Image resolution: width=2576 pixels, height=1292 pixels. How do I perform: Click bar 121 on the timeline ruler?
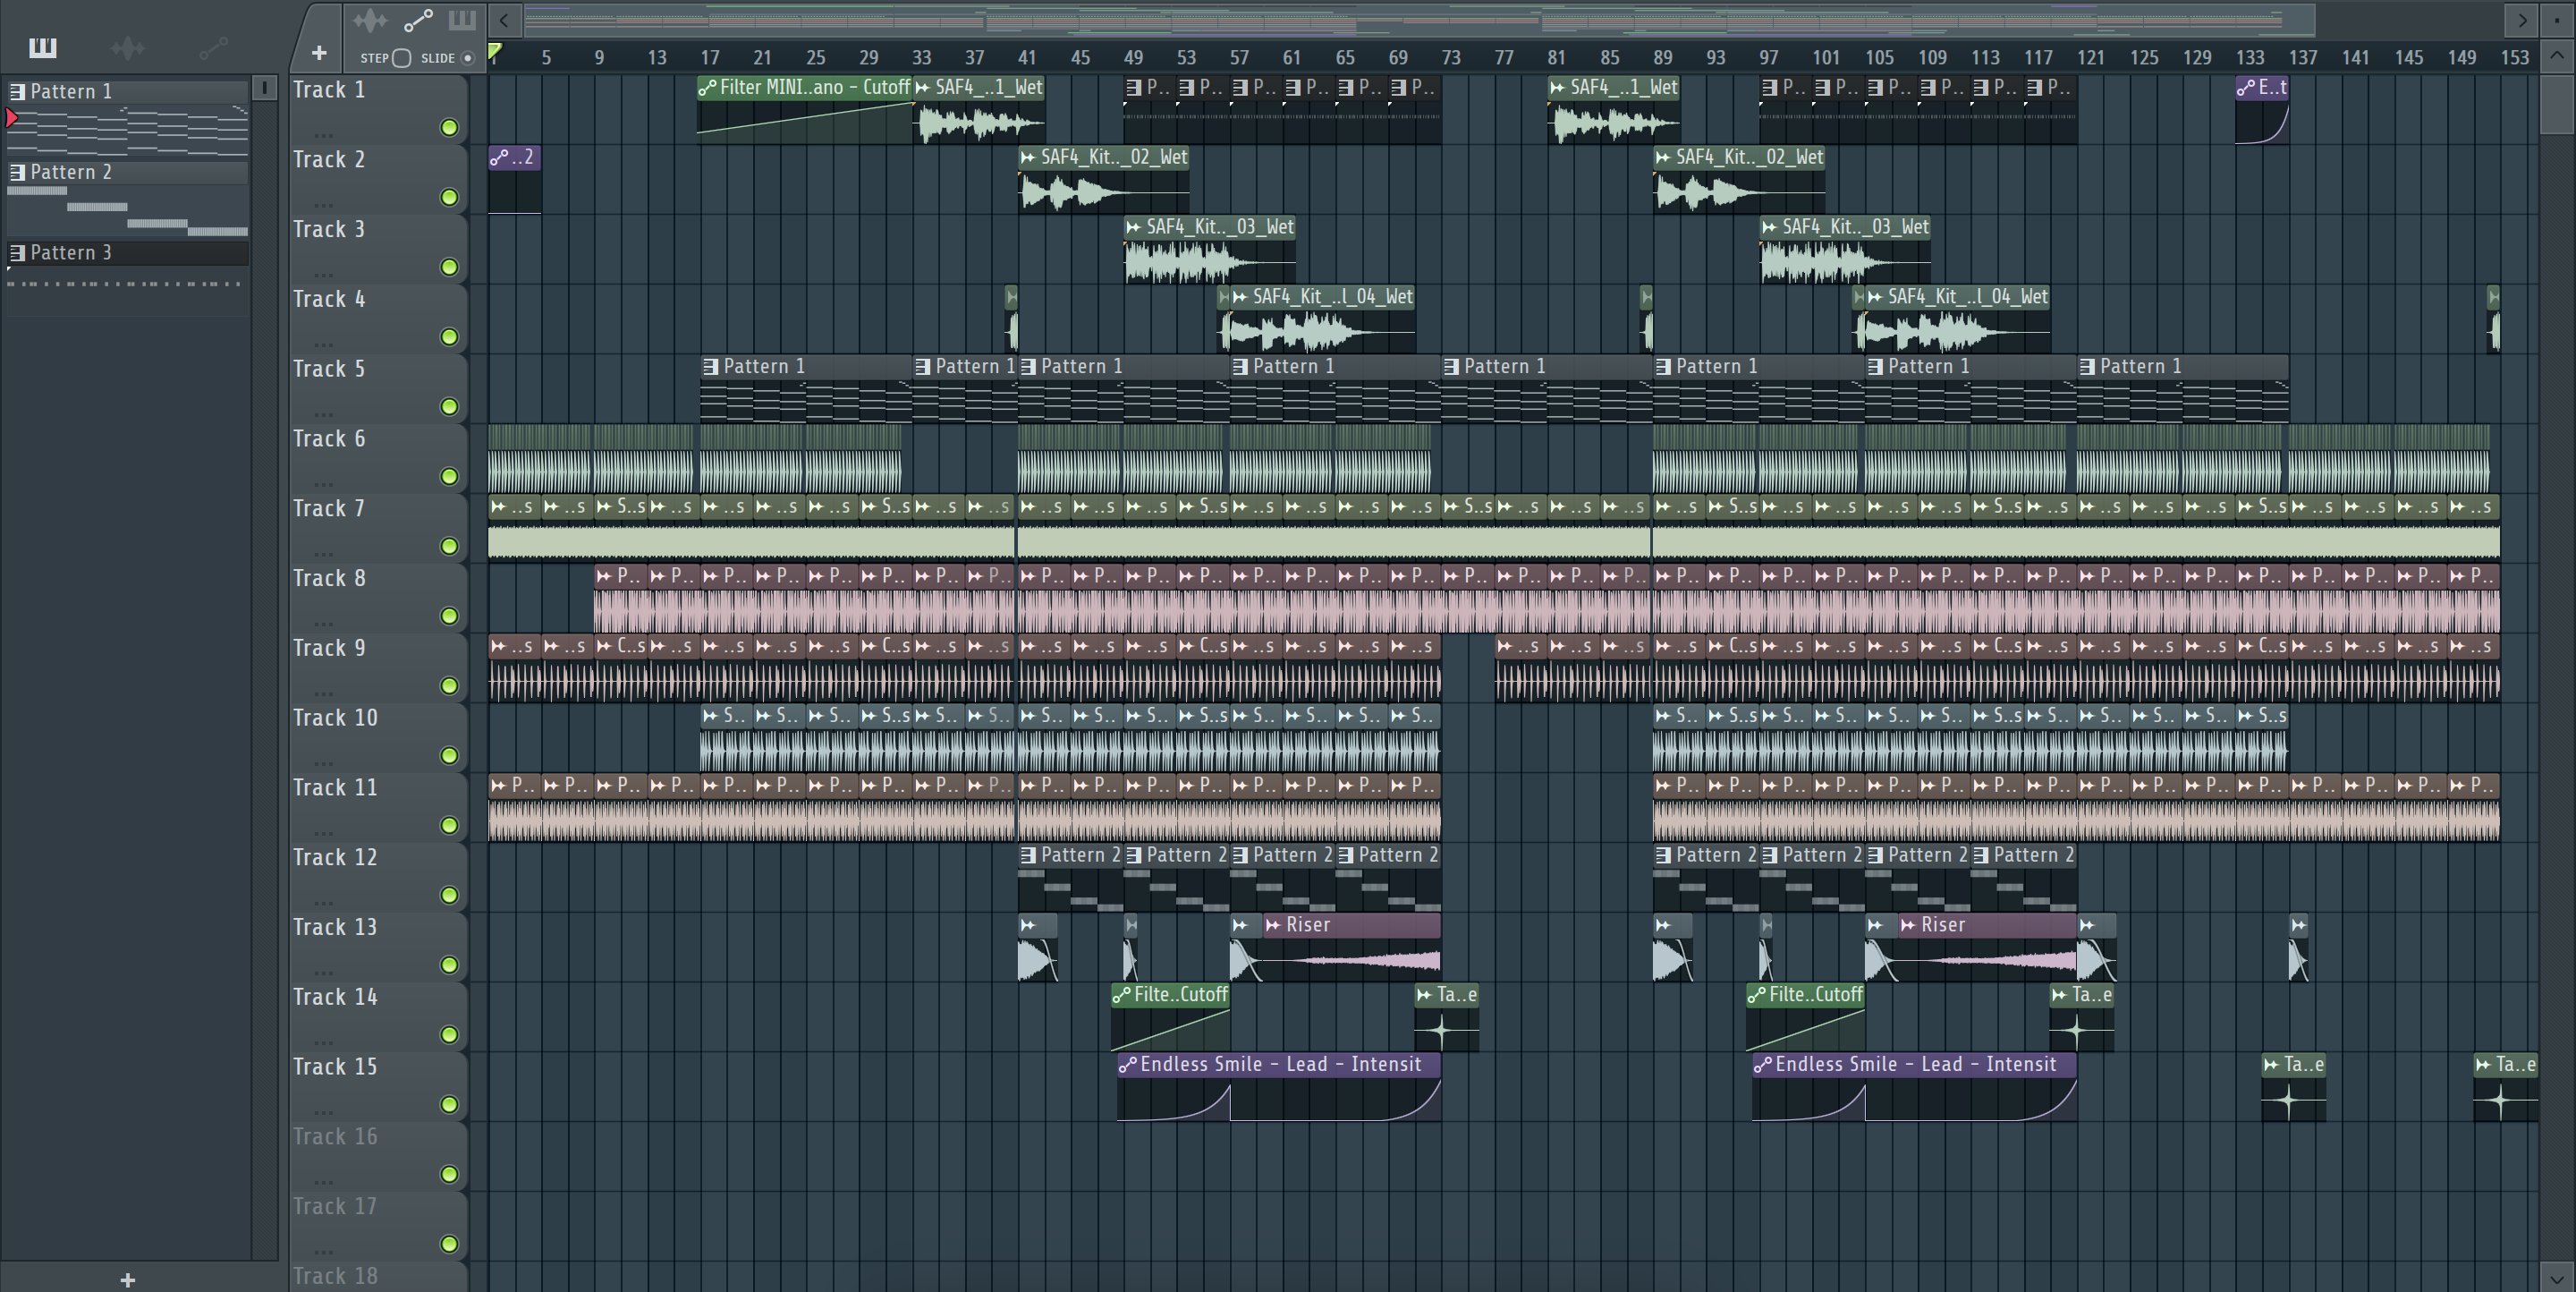(x=2090, y=58)
